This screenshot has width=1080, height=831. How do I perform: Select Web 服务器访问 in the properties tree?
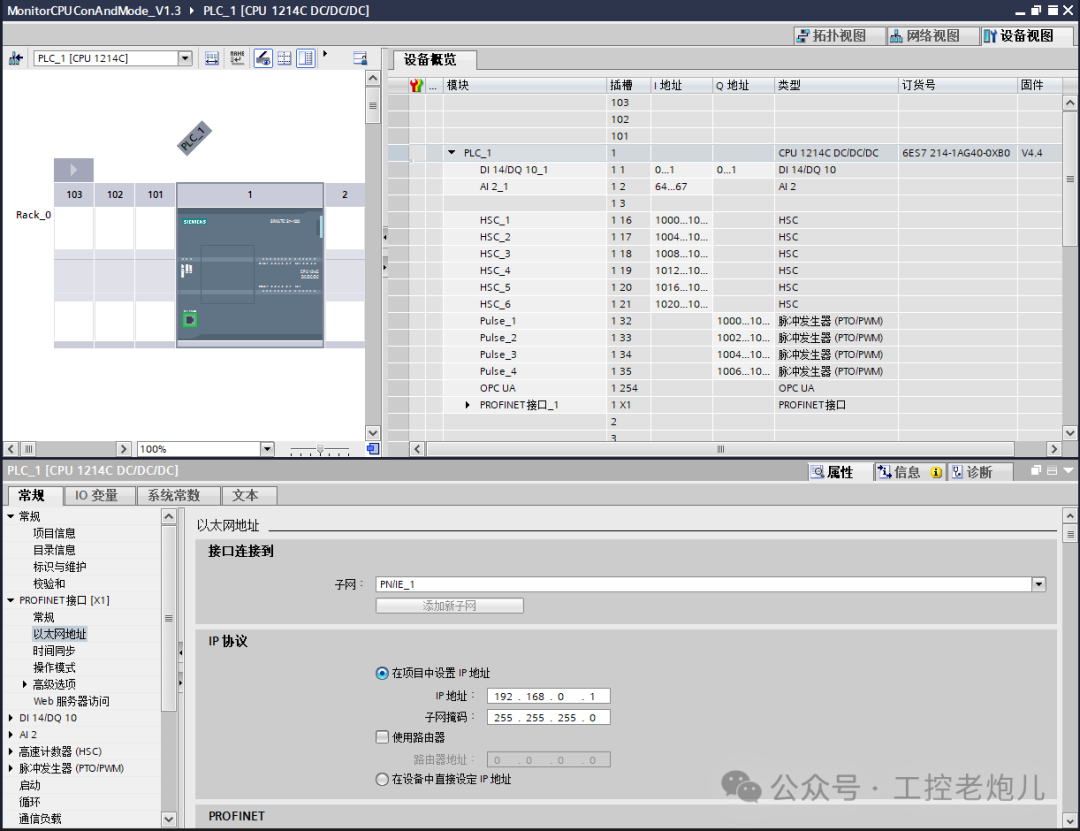pos(72,701)
